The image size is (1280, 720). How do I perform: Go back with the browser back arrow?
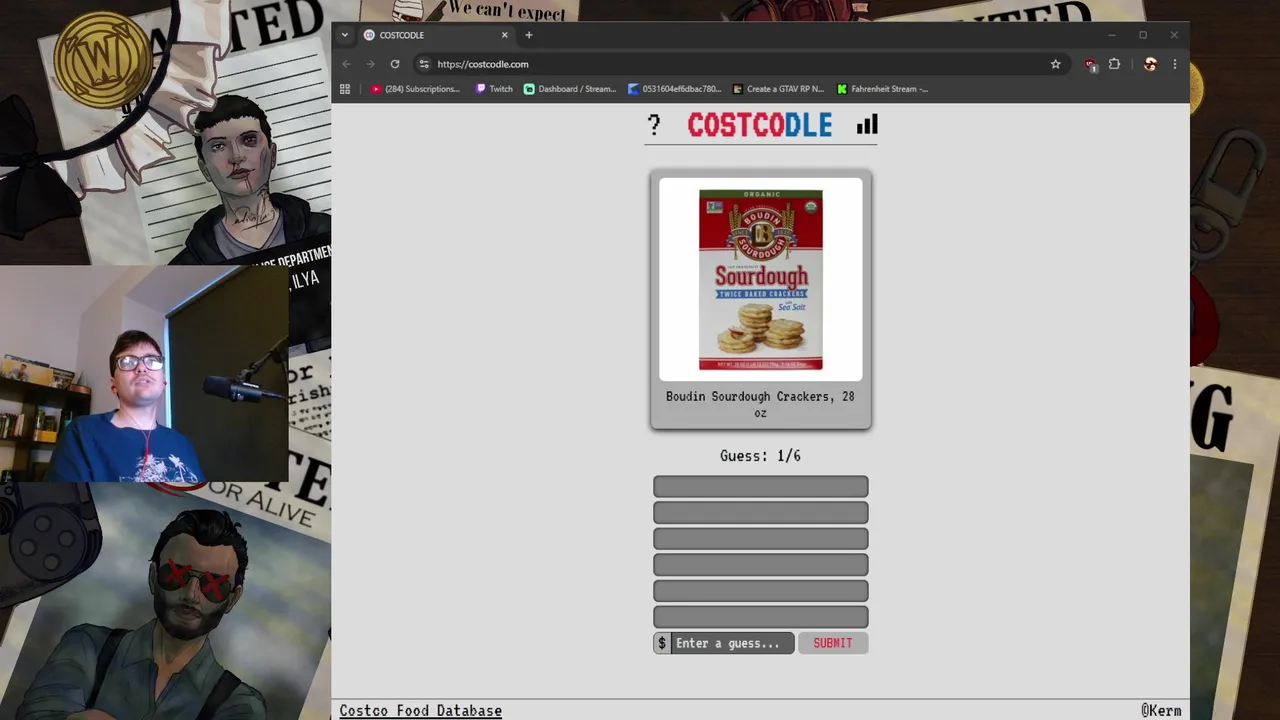(346, 64)
